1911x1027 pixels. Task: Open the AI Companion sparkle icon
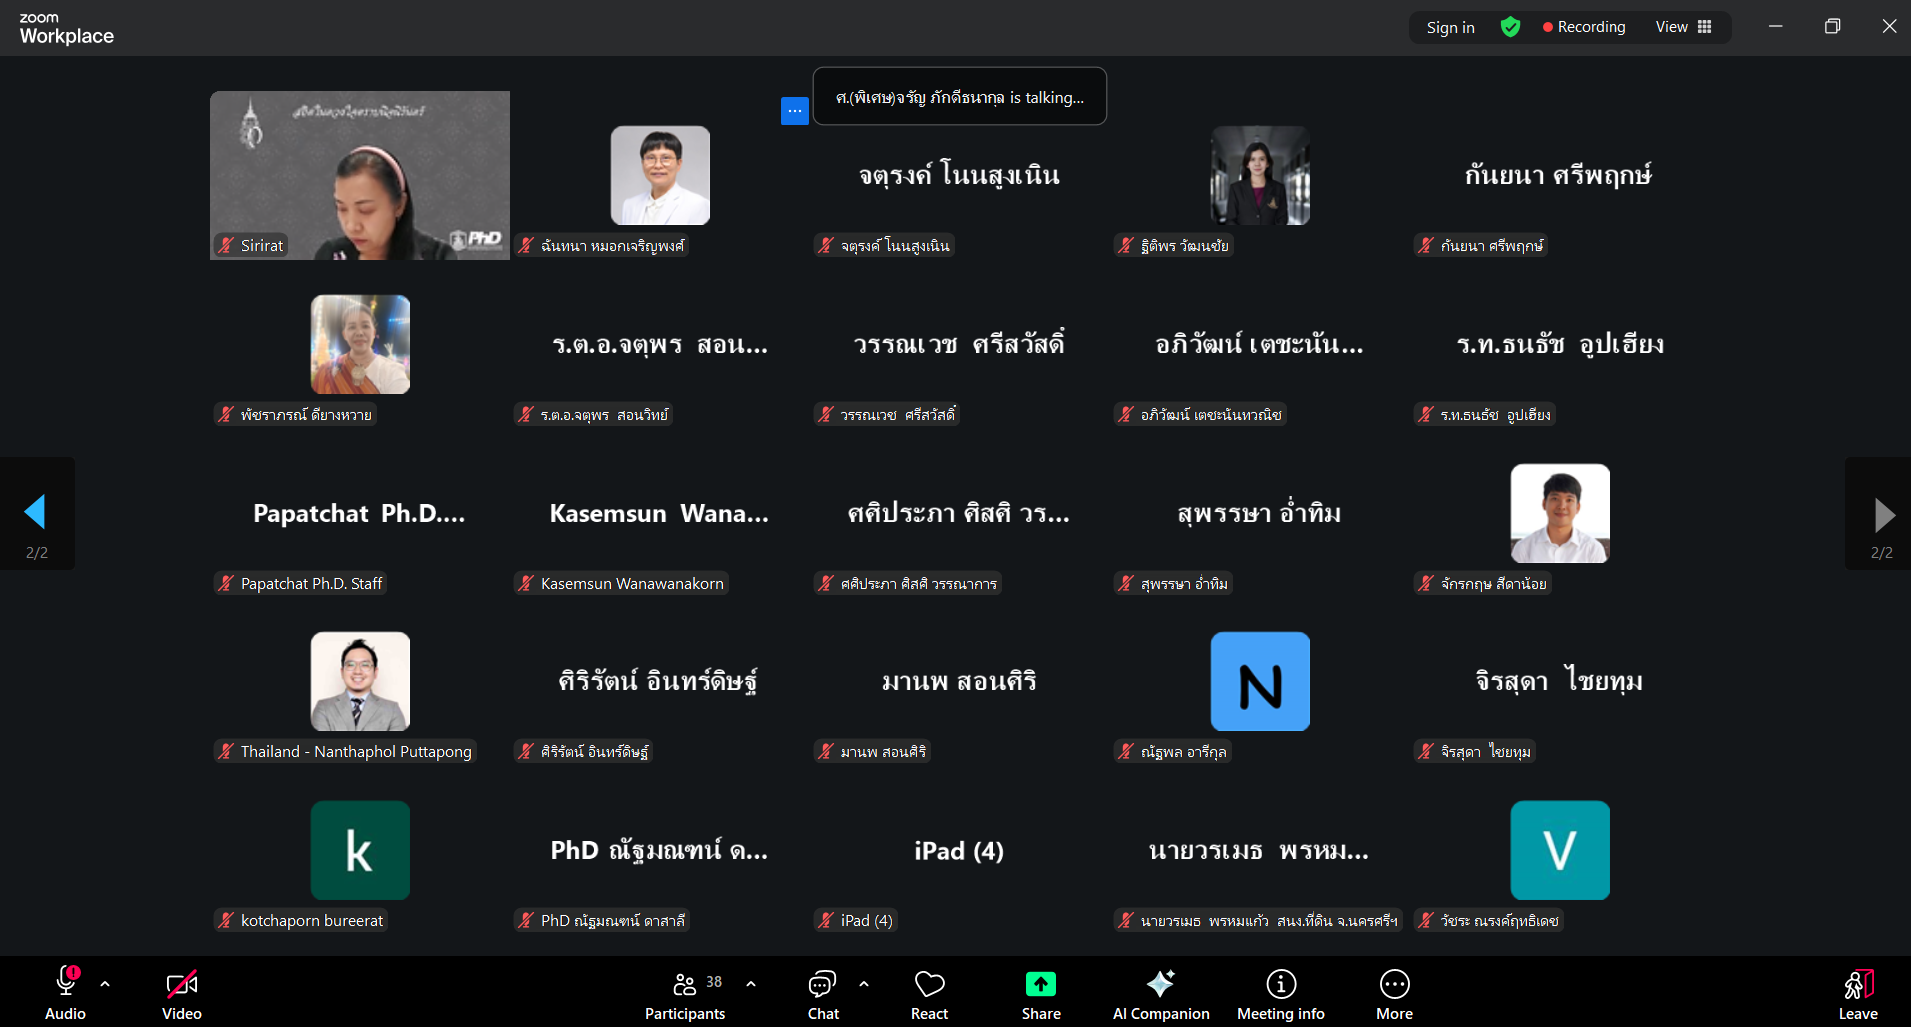pyautogui.click(x=1160, y=985)
